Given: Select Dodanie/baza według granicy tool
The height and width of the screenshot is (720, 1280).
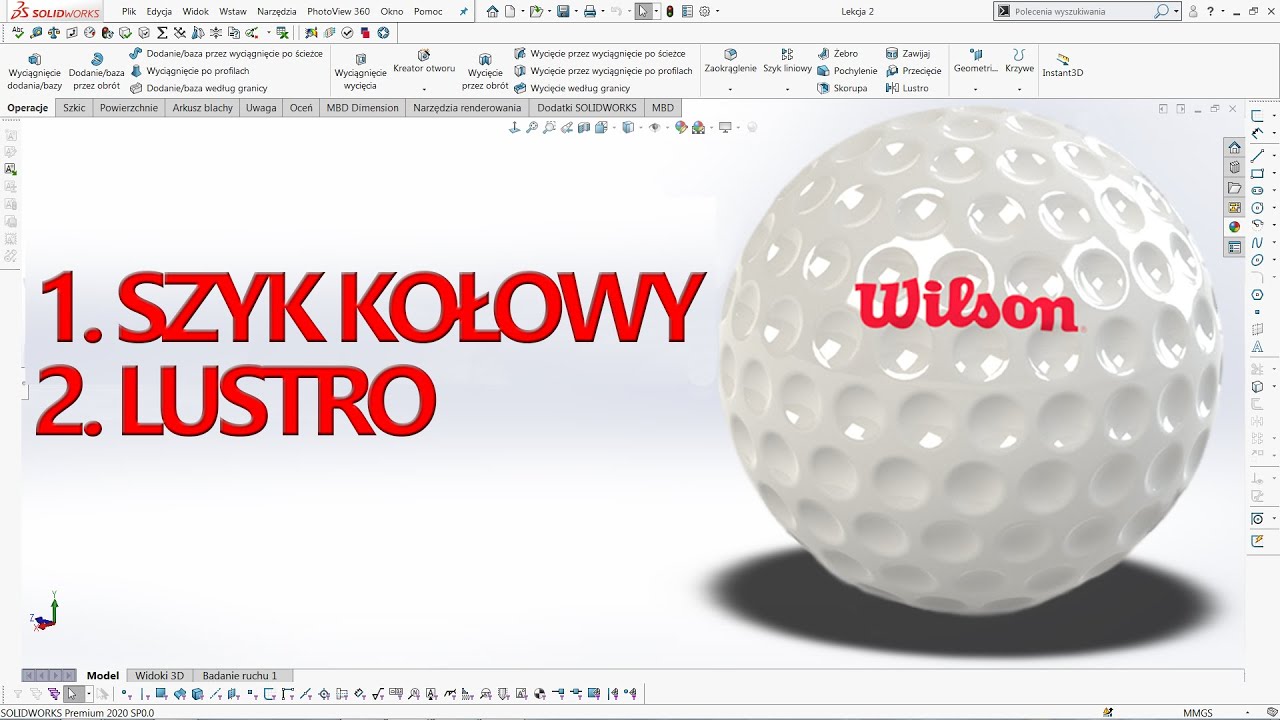Looking at the screenshot, I should tap(199, 88).
